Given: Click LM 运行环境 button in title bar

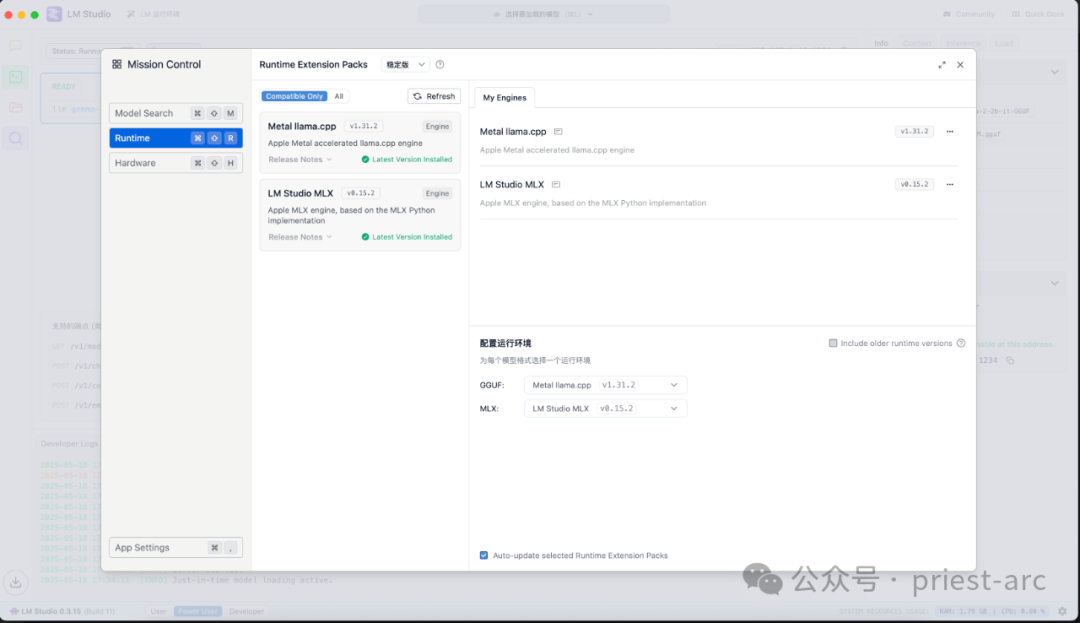Looking at the screenshot, I should click(154, 14).
